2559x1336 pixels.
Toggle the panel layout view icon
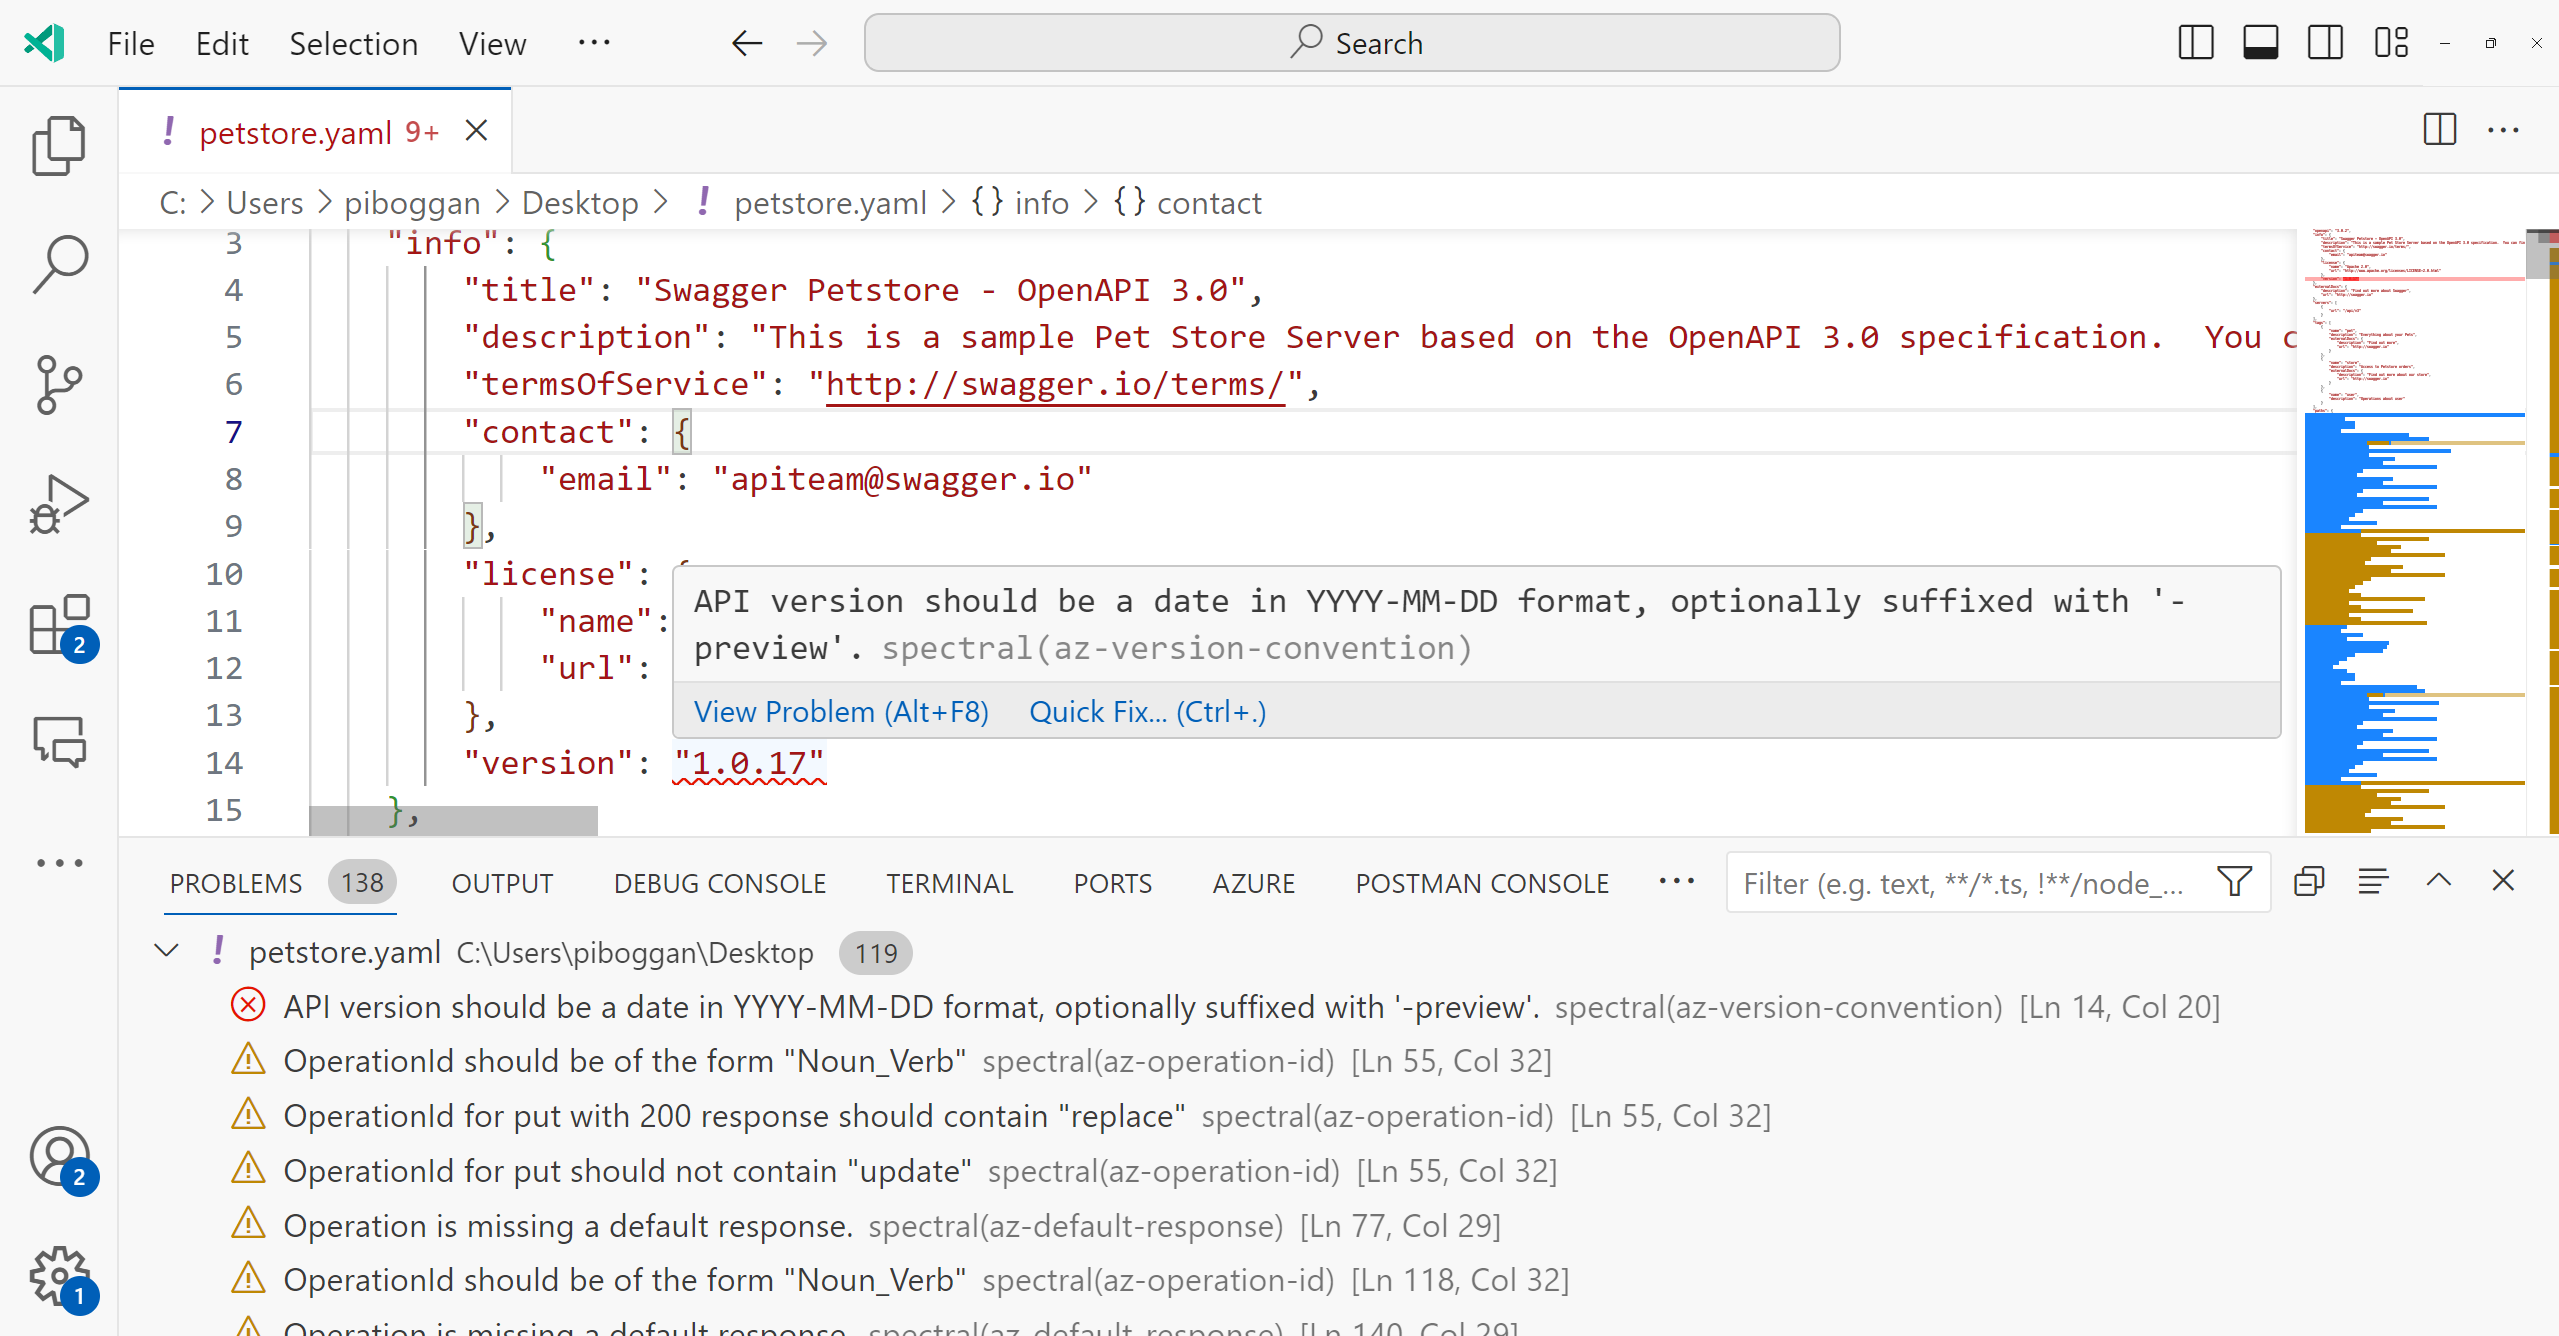pyautogui.click(x=2261, y=42)
